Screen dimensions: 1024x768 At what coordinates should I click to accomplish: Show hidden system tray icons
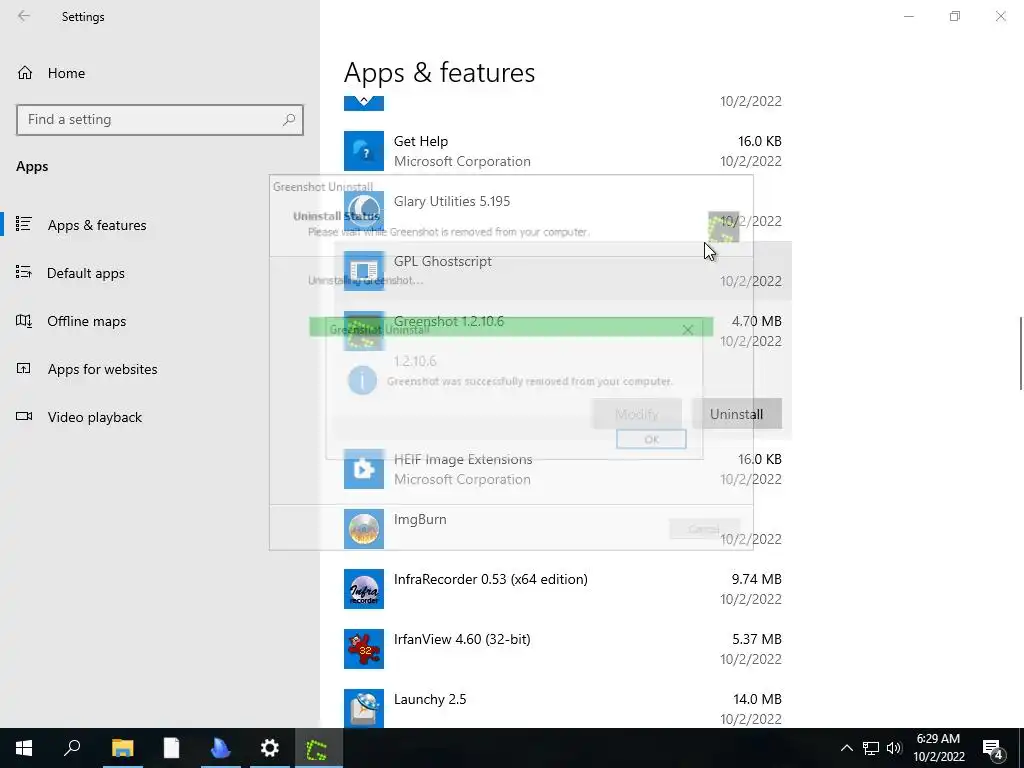point(846,748)
